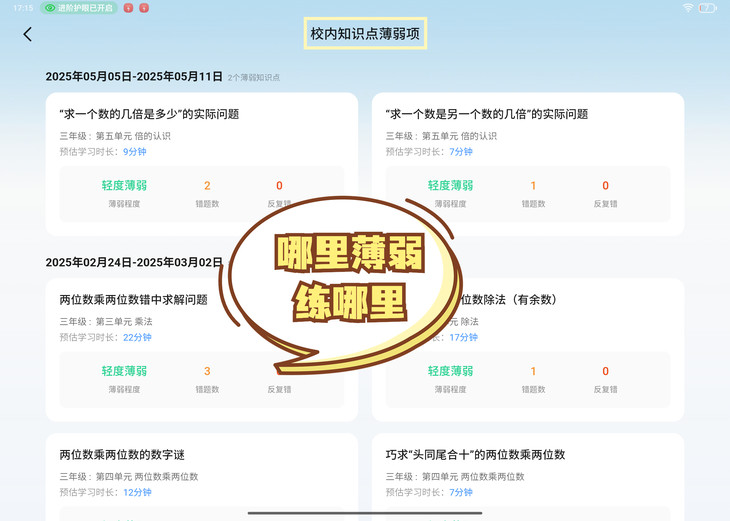This screenshot has height=521, width=730.
Task: Tap the page title 校内知识点薄弱项
Action: click(365, 34)
